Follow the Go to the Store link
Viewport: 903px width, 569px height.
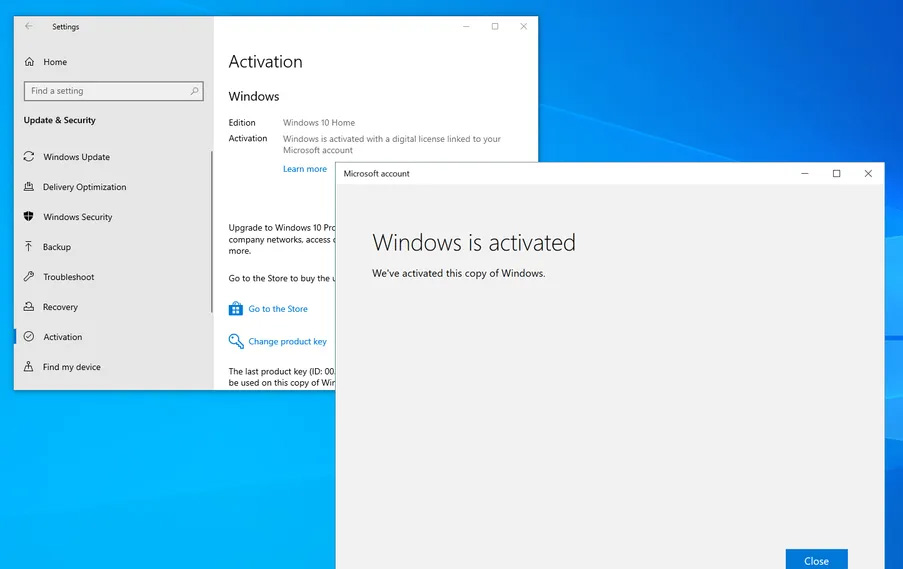[x=278, y=309]
